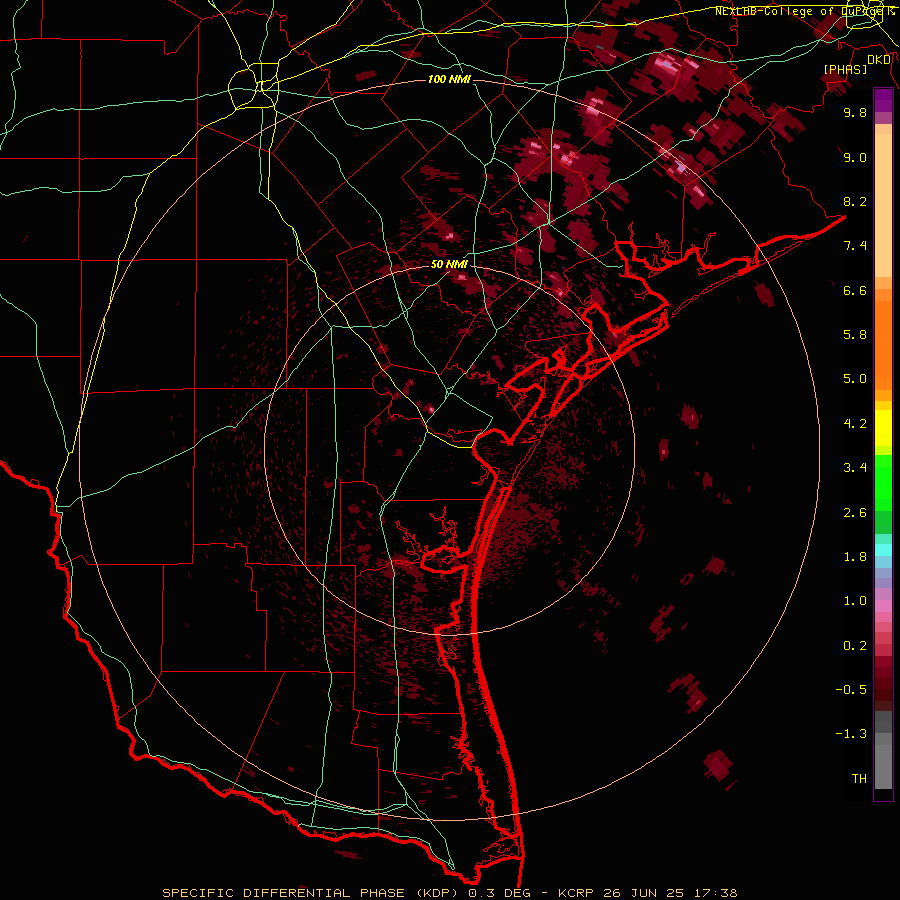Select the 5.8 value on the scale
Viewport: 900px width, 900px height.
[855, 335]
